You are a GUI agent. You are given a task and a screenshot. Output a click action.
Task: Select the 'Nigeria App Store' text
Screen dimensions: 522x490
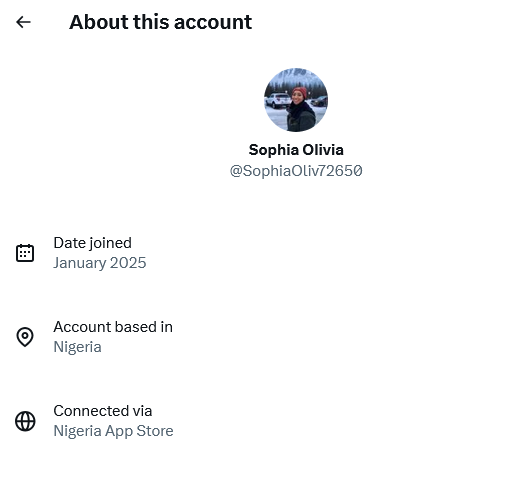tap(113, 431)
